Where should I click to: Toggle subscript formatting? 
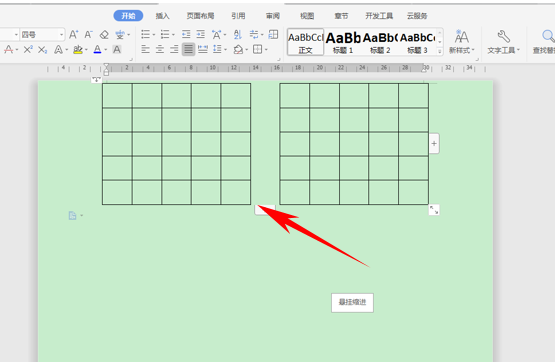[42, 50]
